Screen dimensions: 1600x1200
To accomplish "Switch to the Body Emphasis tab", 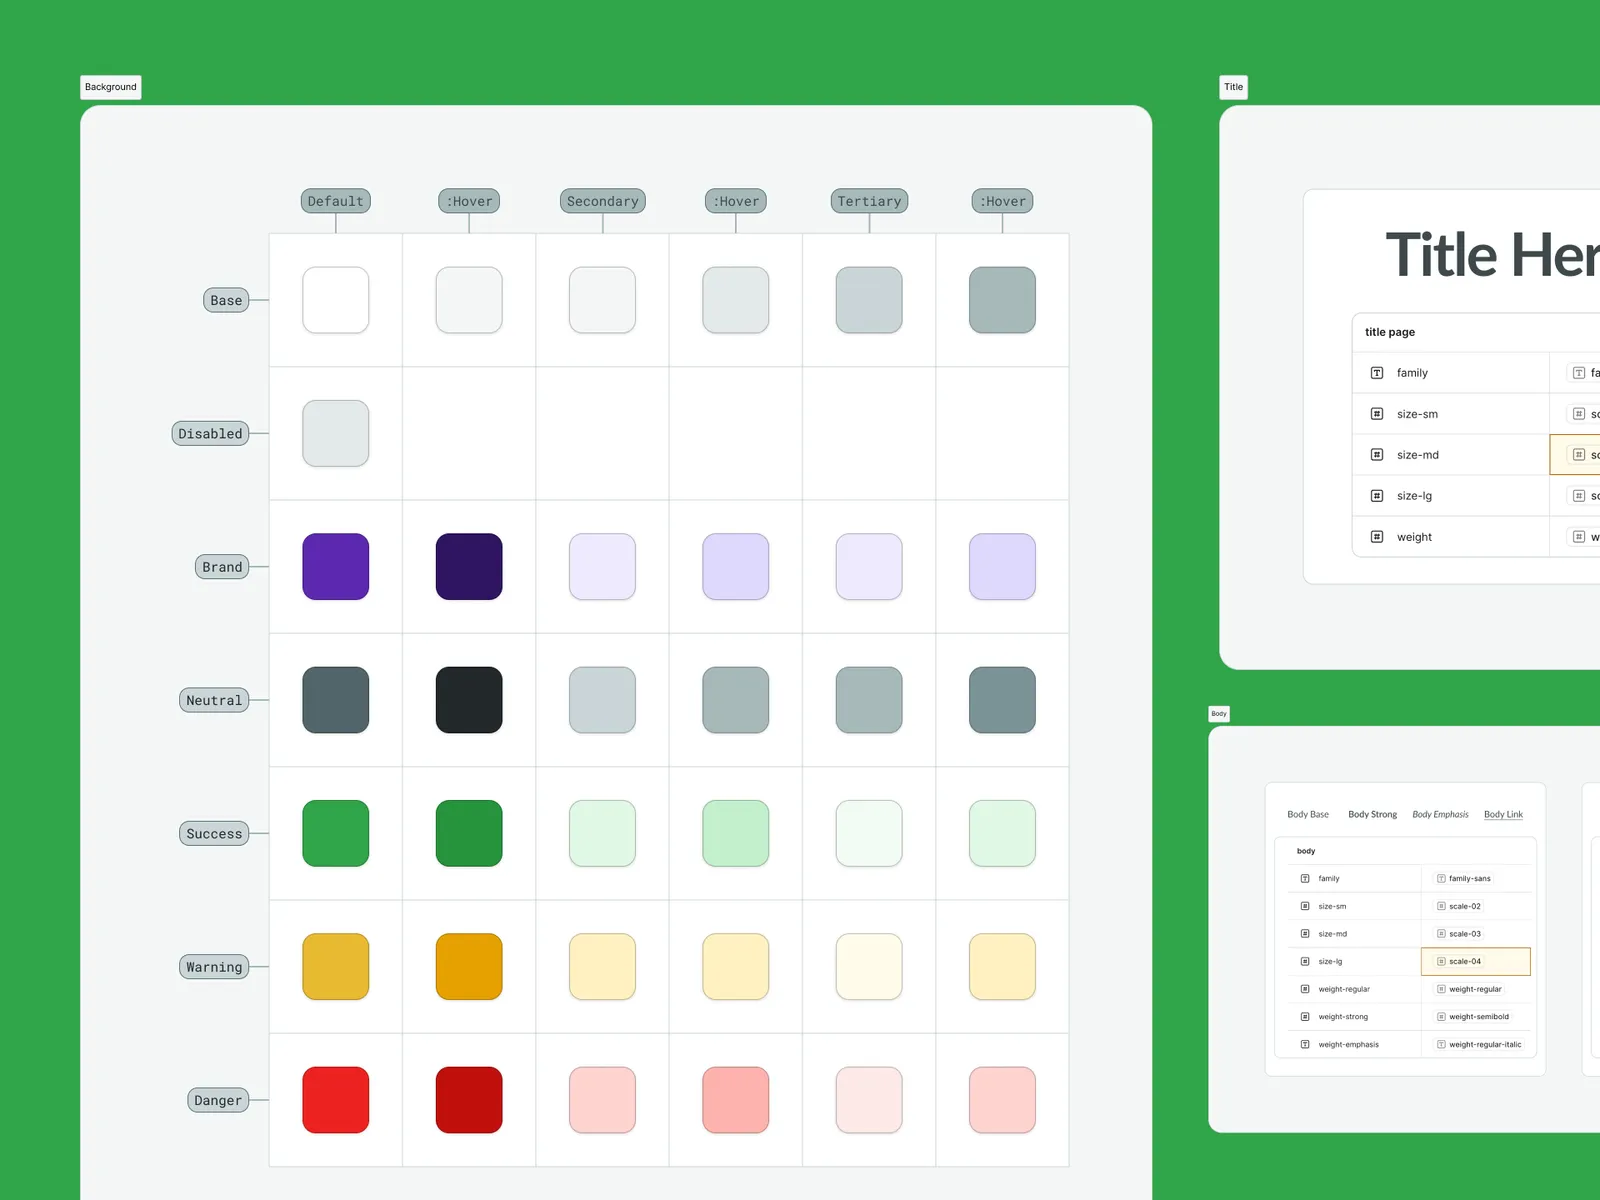I will tap(1440, 815).
